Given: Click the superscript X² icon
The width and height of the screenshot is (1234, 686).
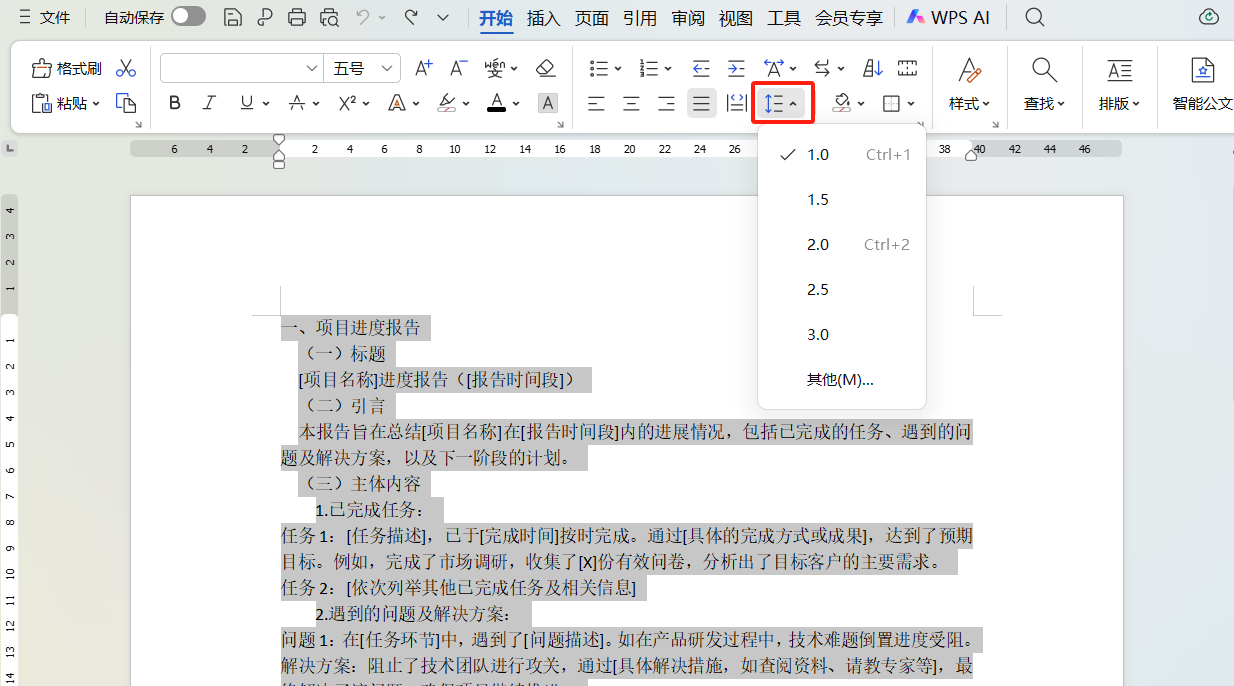Looking at the screenshot, I should (348, 102).
